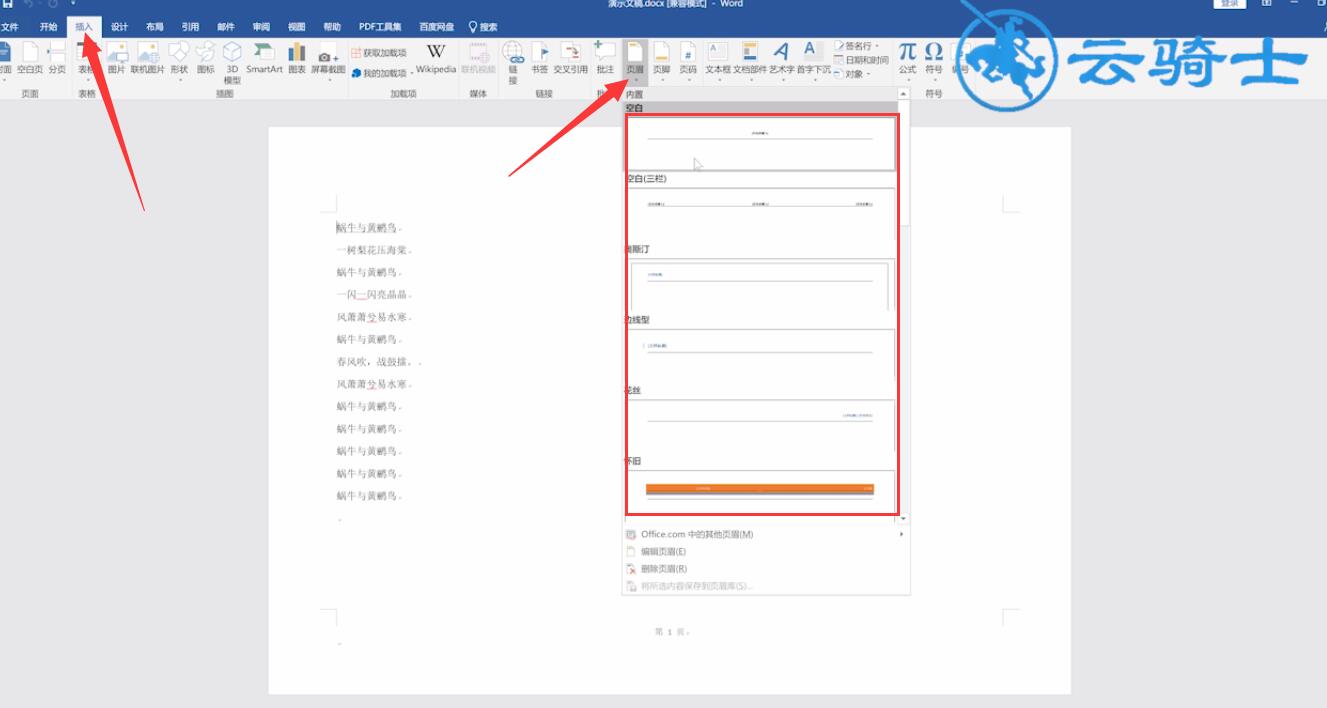Insert a signature line (签名行)
1327x708 pixels.
(857, 46)
